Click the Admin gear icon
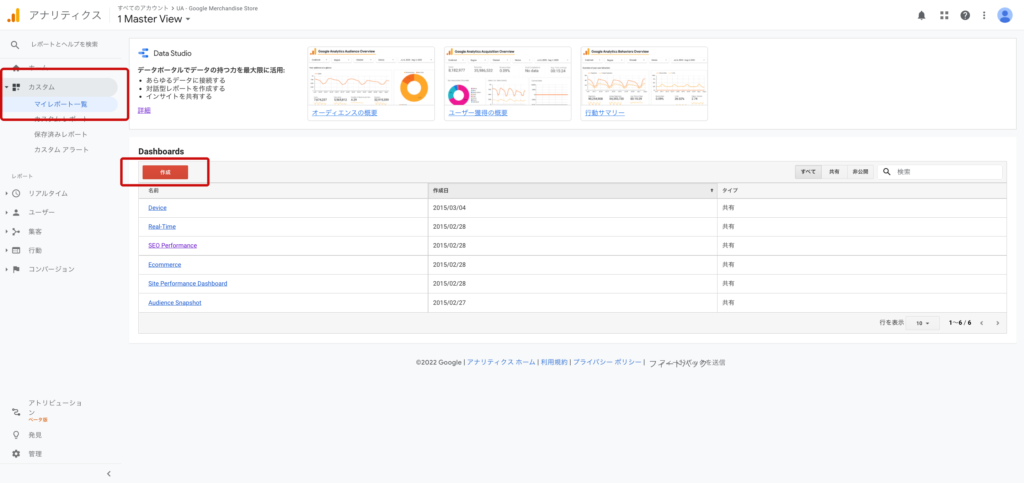This screenshot has height=483, width=1024. point(16,454)
